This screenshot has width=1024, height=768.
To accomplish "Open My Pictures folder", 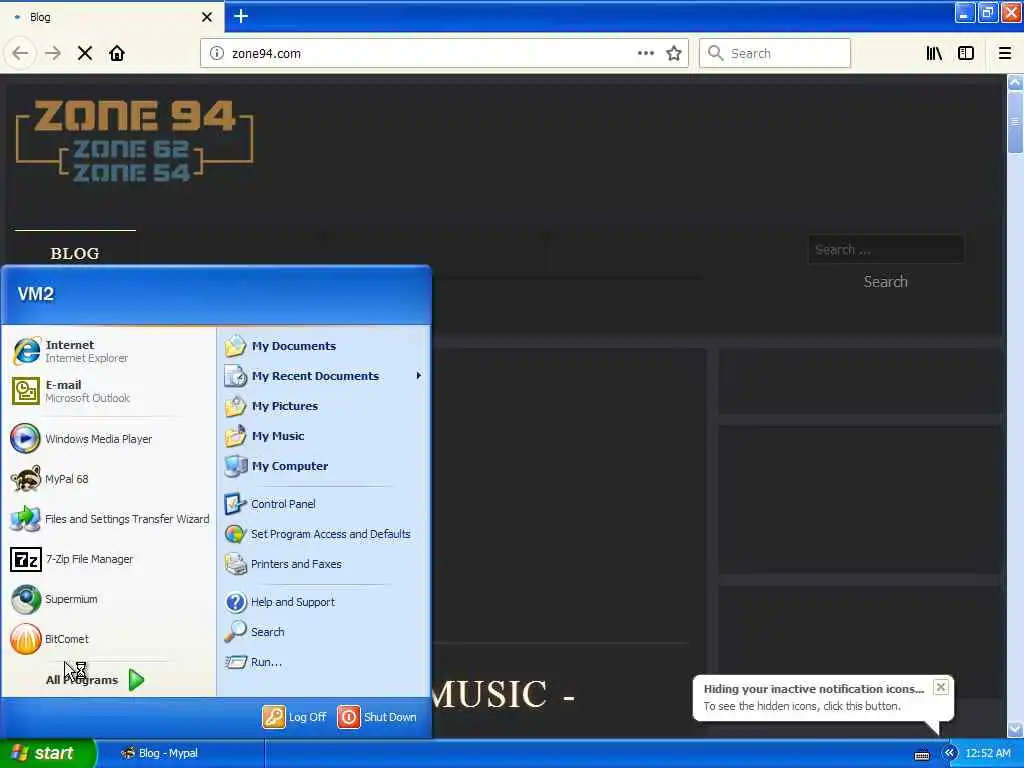I will point(271,406).
